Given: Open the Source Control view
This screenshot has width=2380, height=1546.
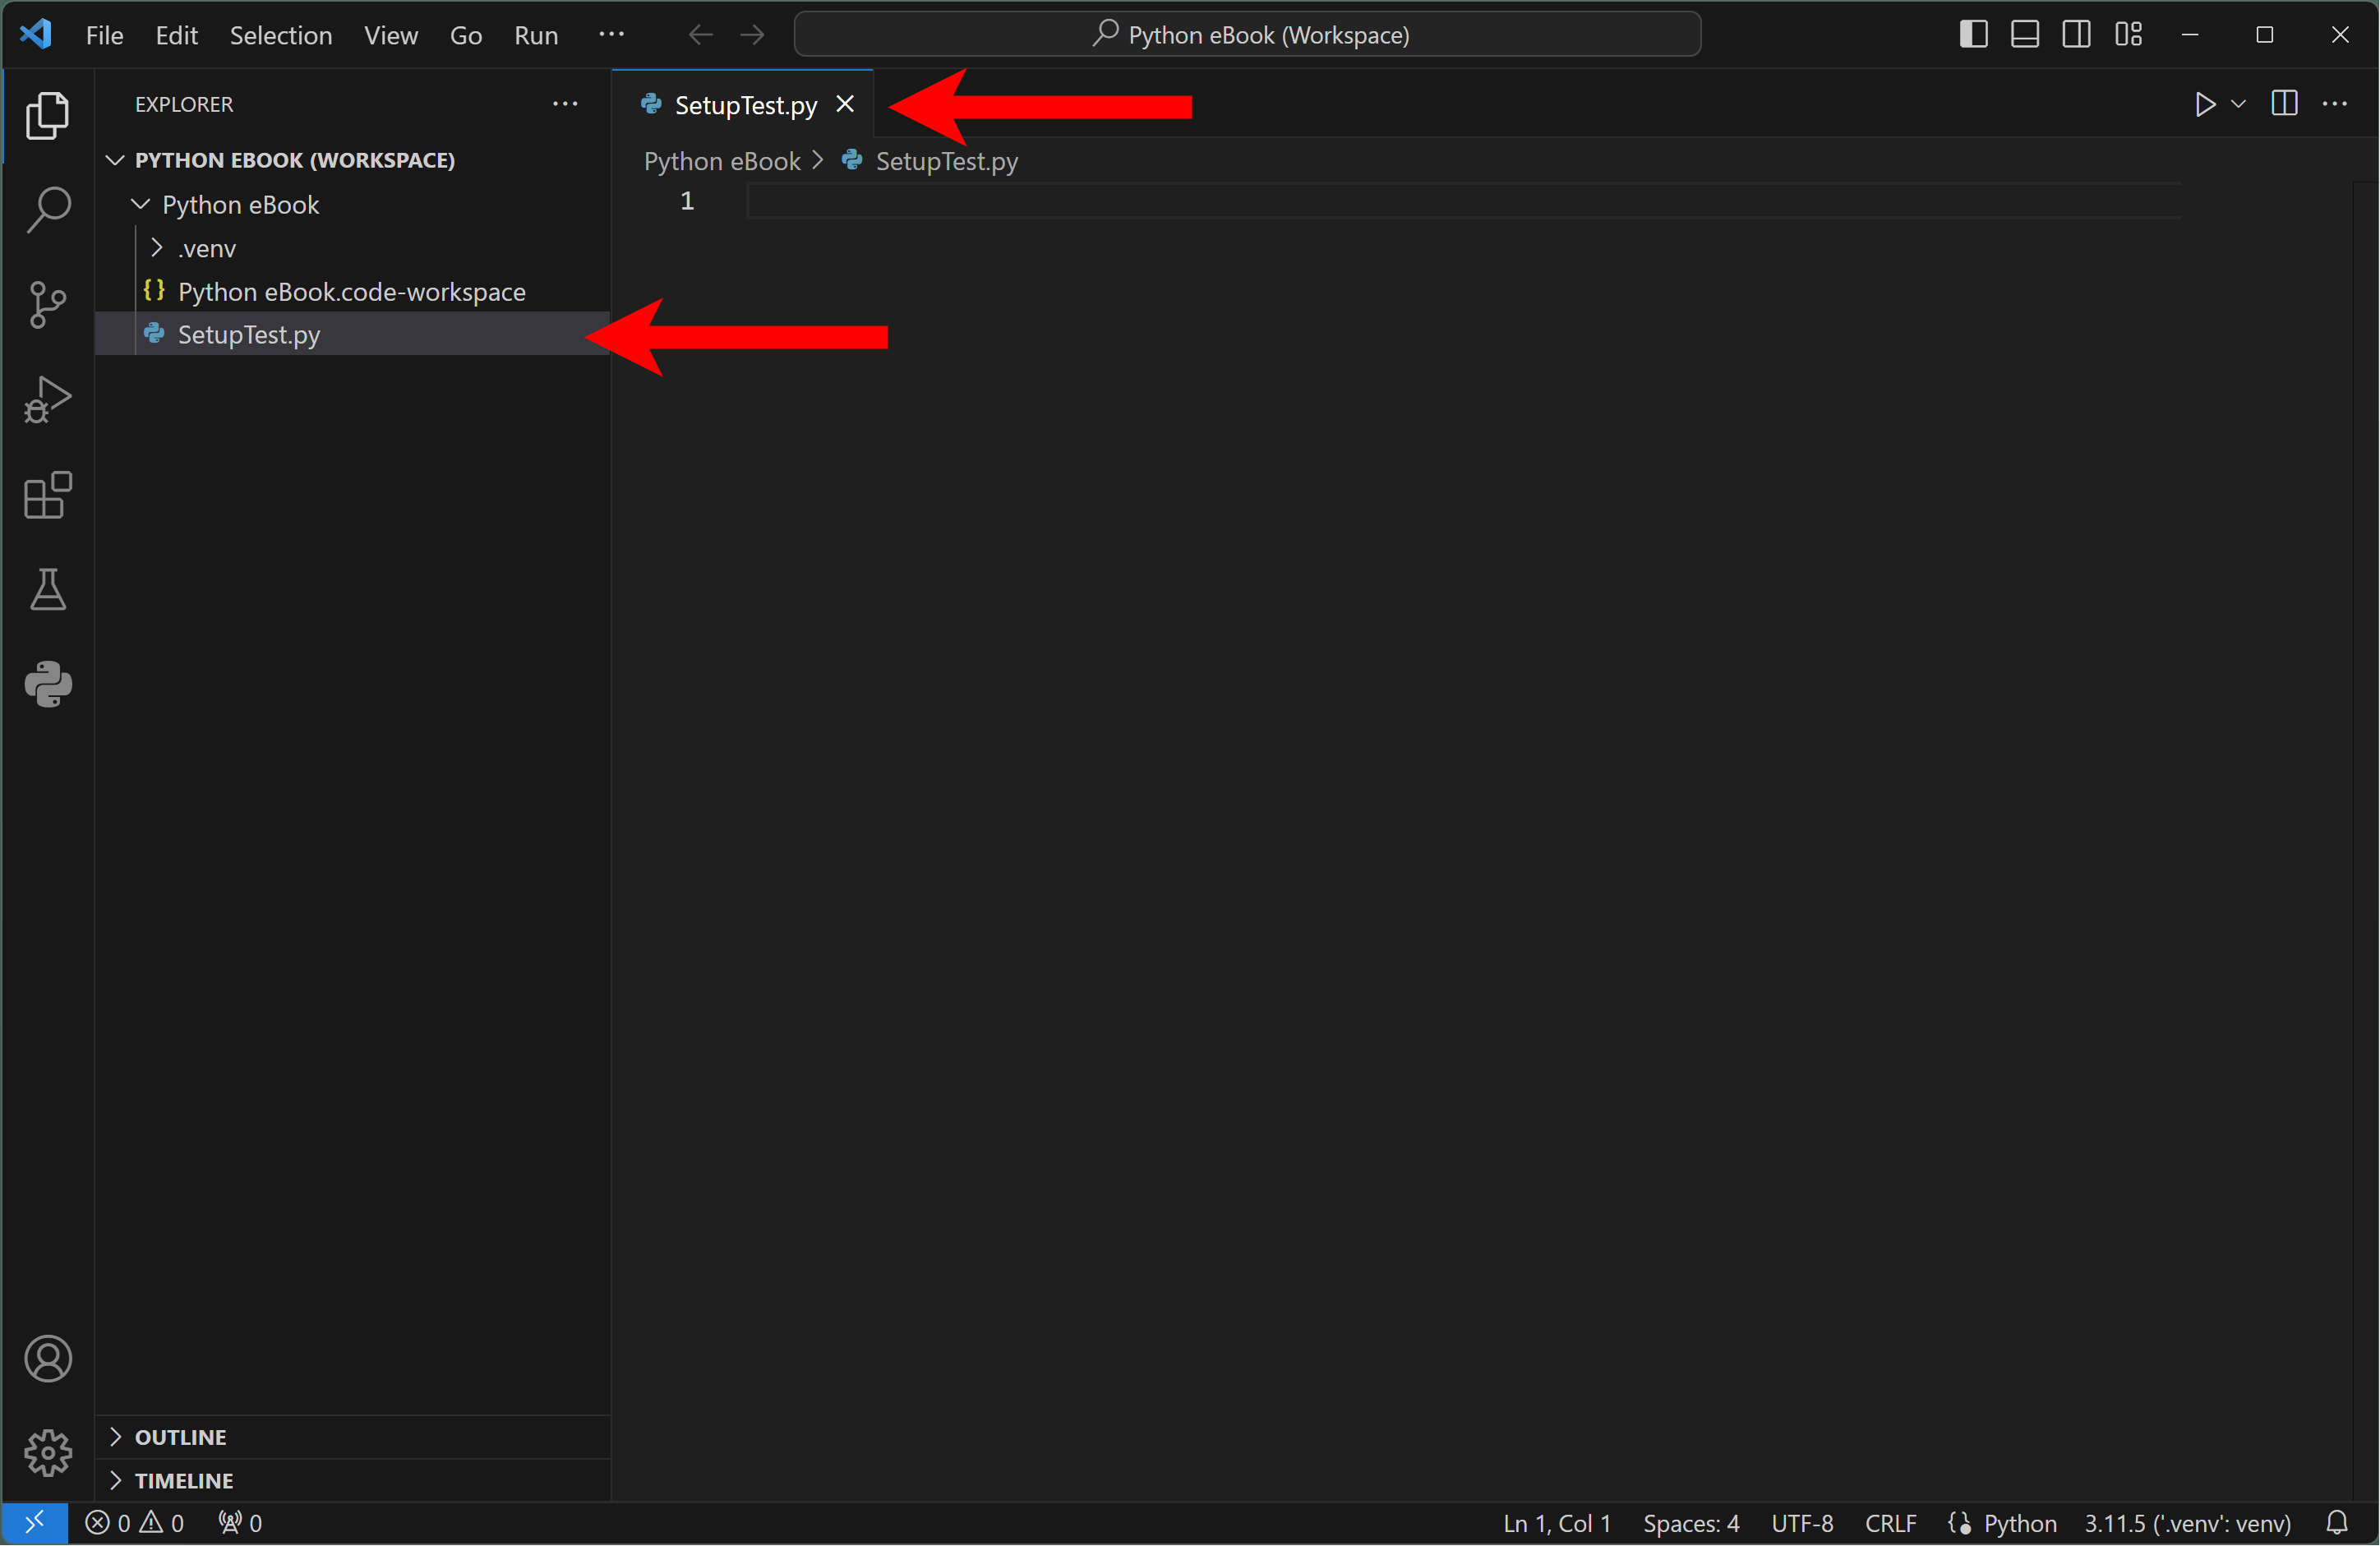Looking at the screenshot, I should (x=47, y=304).
